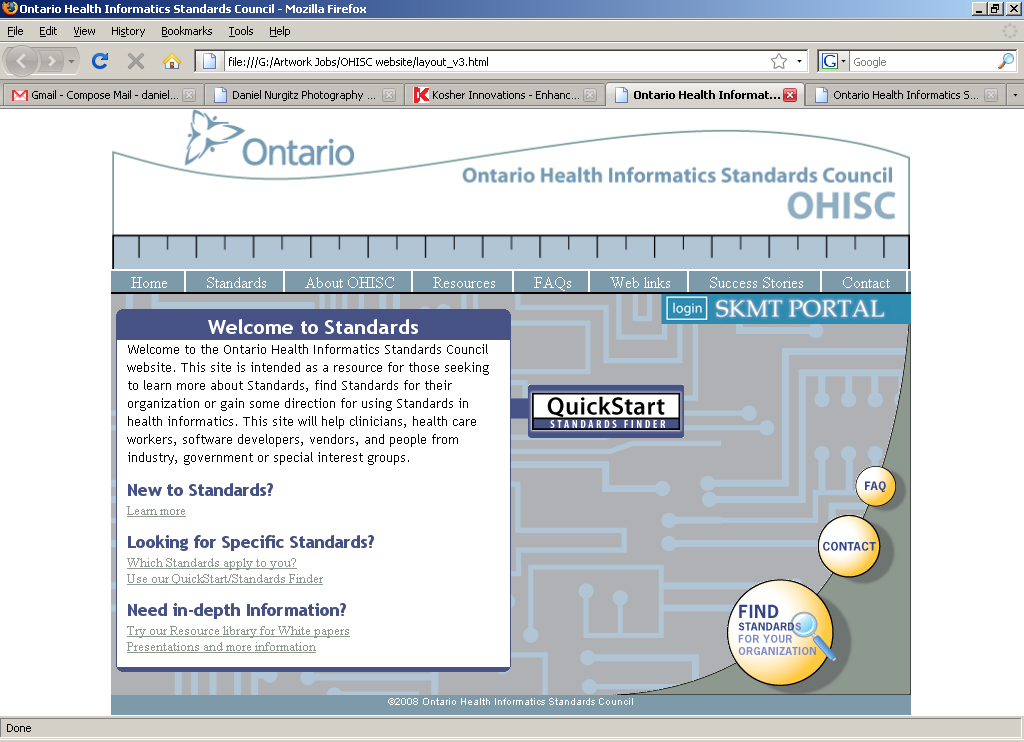The height and width of the screenshot is (742, 1024).
Task: Click the round FAQ bubble button
Action: coord(875,486)
